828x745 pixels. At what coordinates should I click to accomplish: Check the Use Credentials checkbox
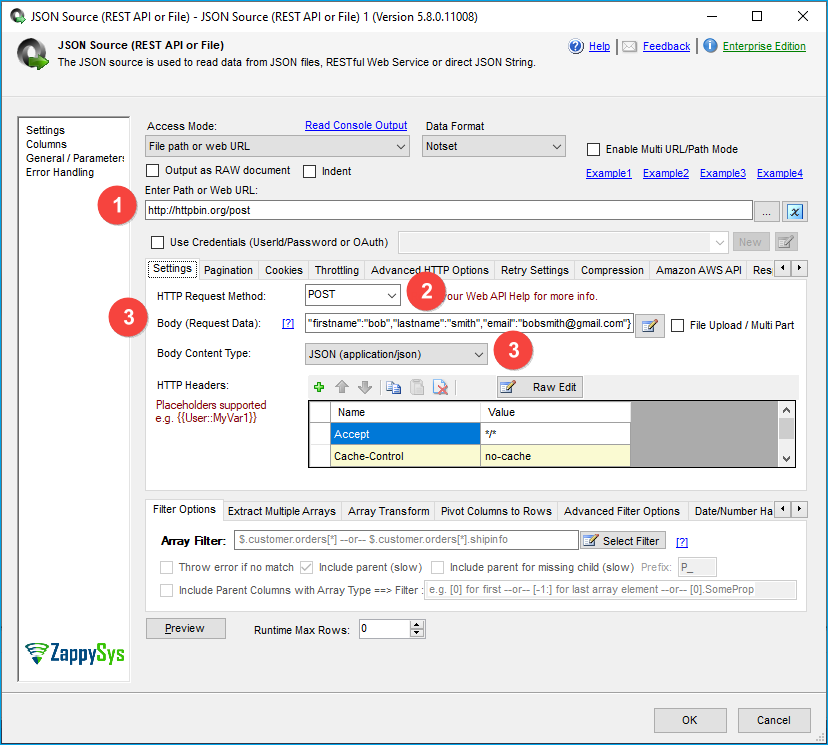tap(157, 242)
